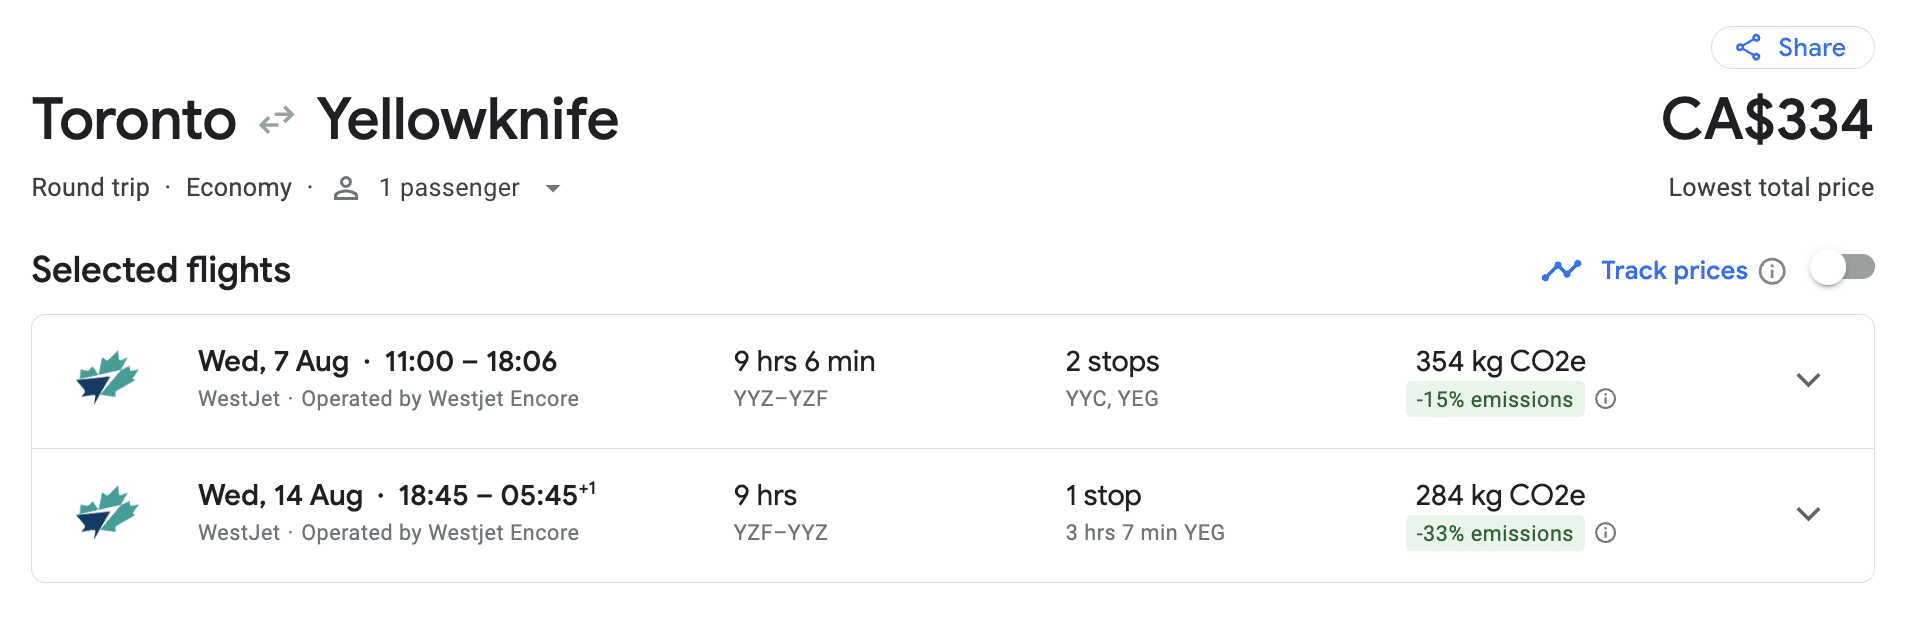This screenshot has height=618, width=1910.
Task: Click the Track prices link text
Action: 1673,271
